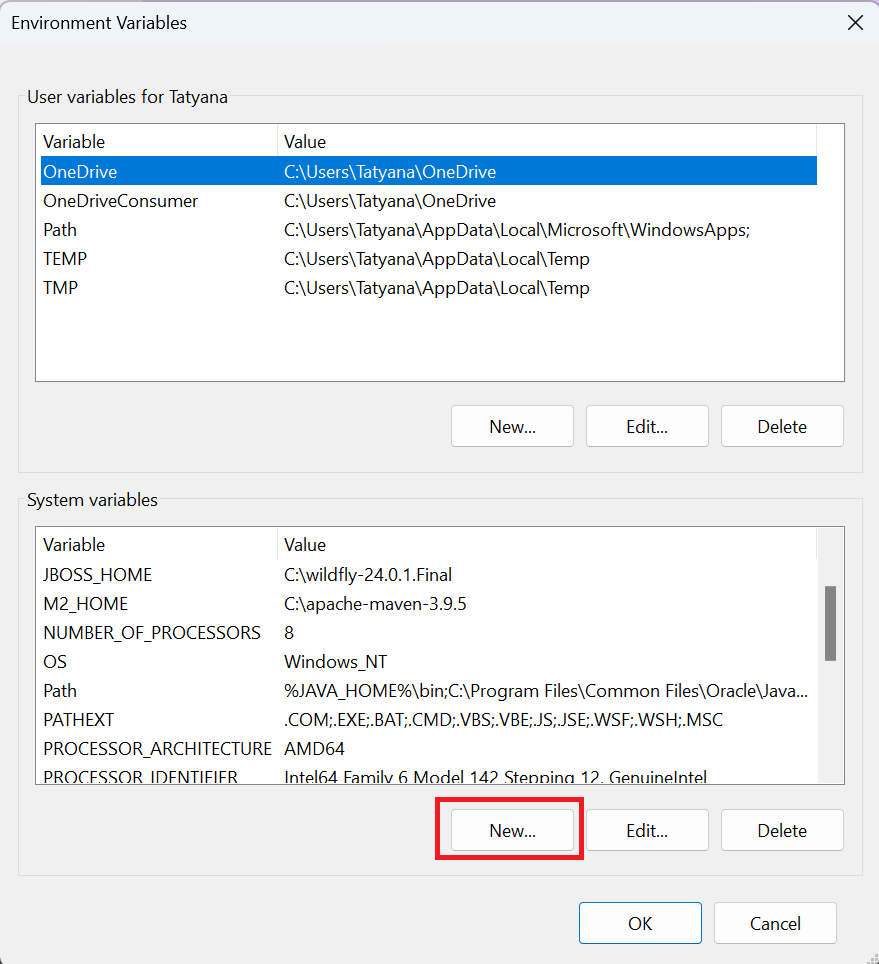Confirm changes with the OK button
Viewport: 879px width, 964px height.
coord(640,922)
